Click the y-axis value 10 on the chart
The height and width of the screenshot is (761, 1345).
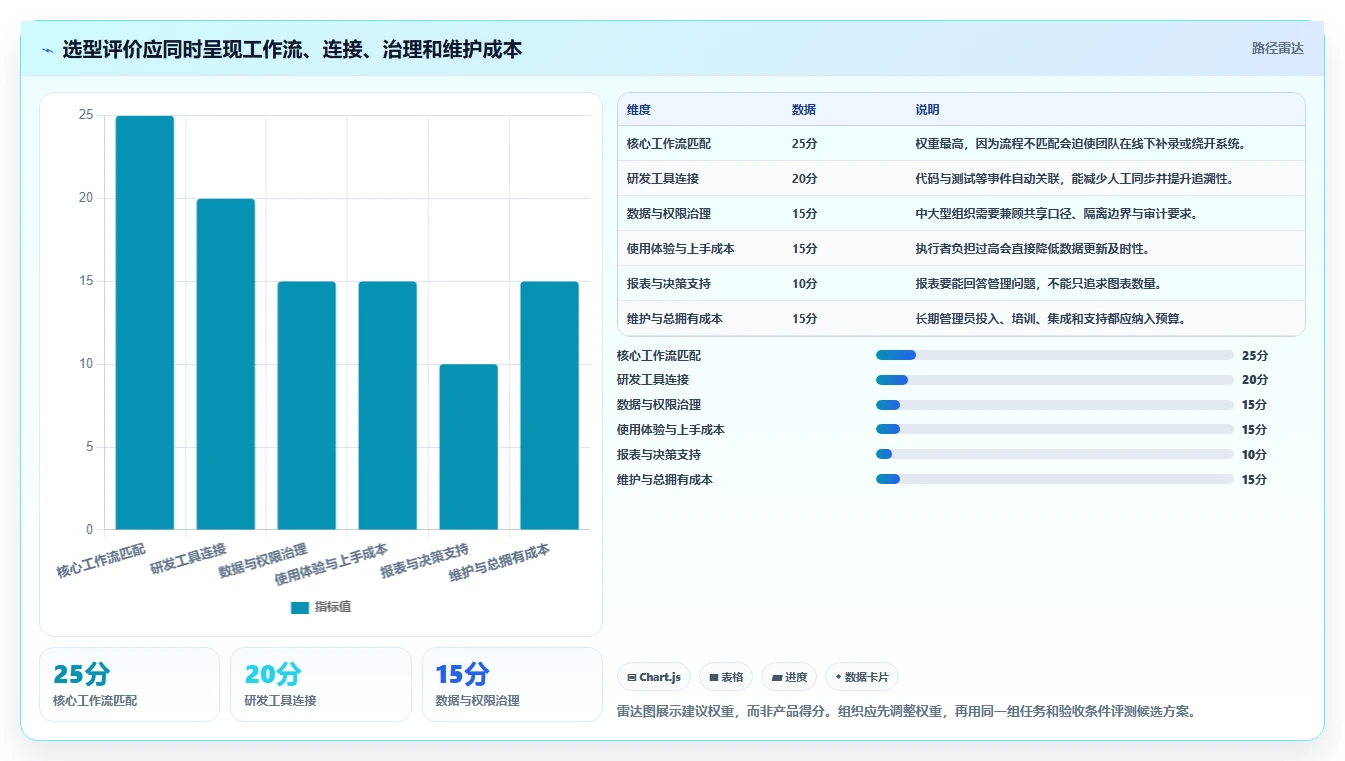click(86, 364)
